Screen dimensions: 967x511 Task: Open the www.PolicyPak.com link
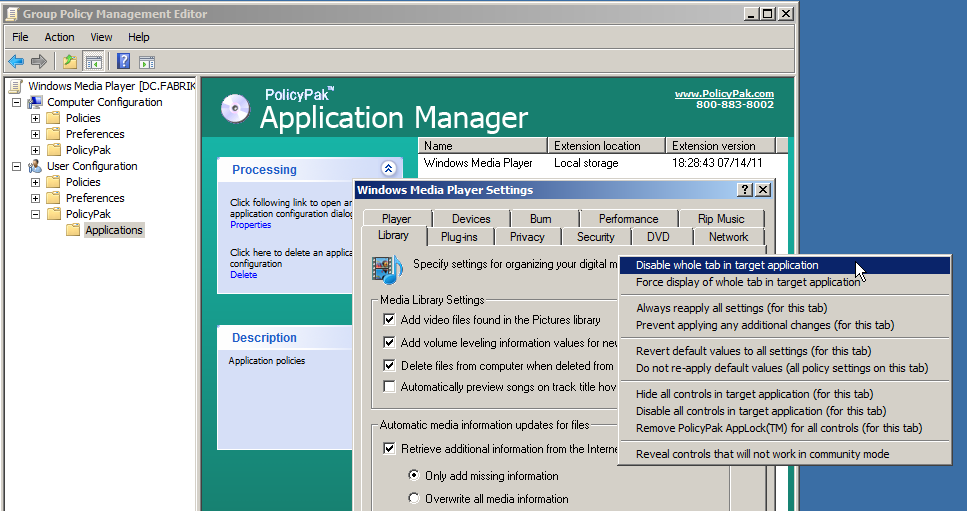pos(724,94)
